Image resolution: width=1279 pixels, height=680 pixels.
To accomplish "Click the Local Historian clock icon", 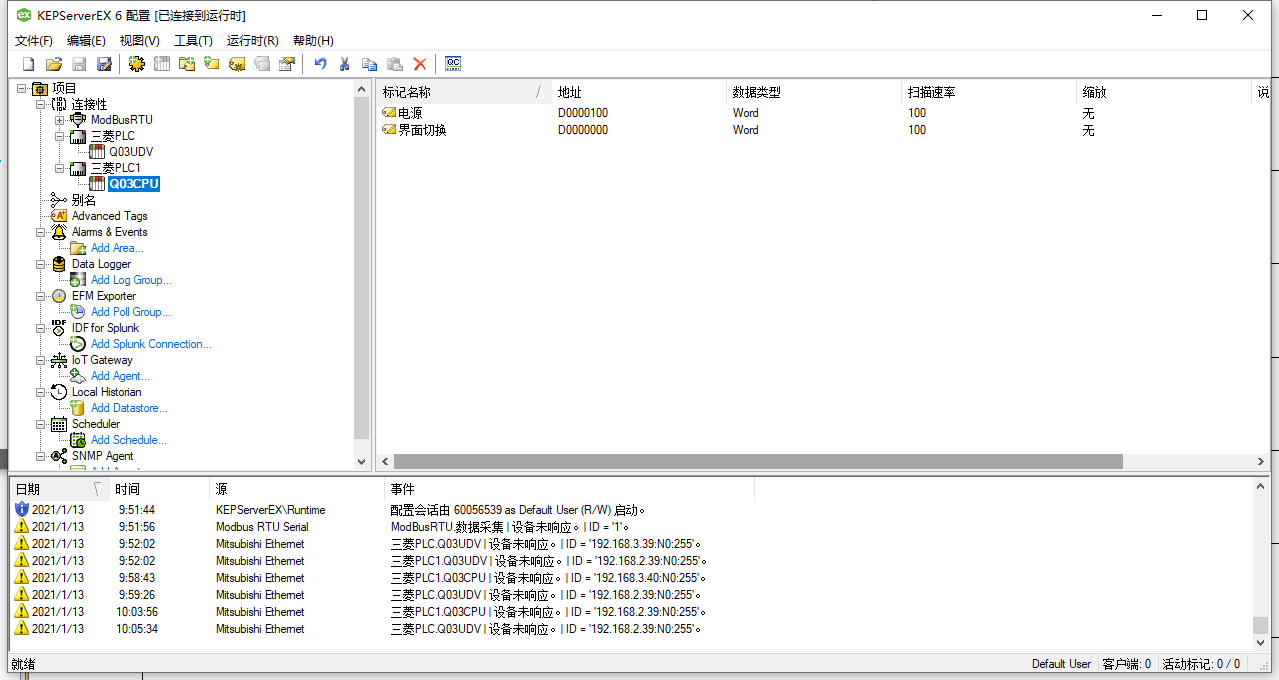I will tap(59, 392).
